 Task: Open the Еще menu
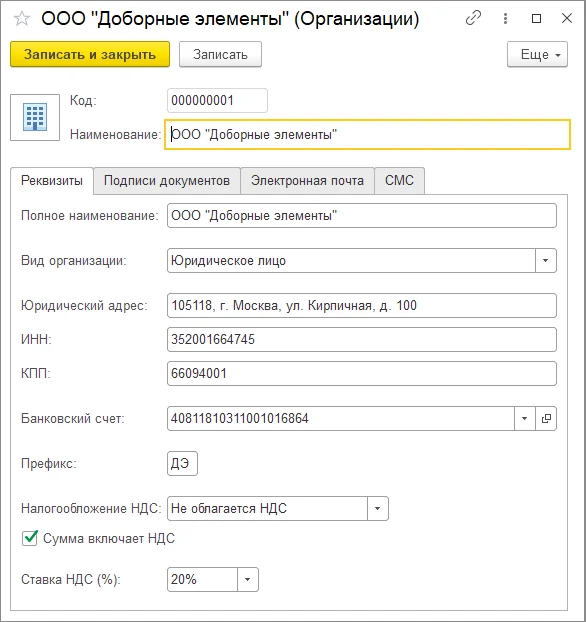pyautogui.click(x=537, y=54)
